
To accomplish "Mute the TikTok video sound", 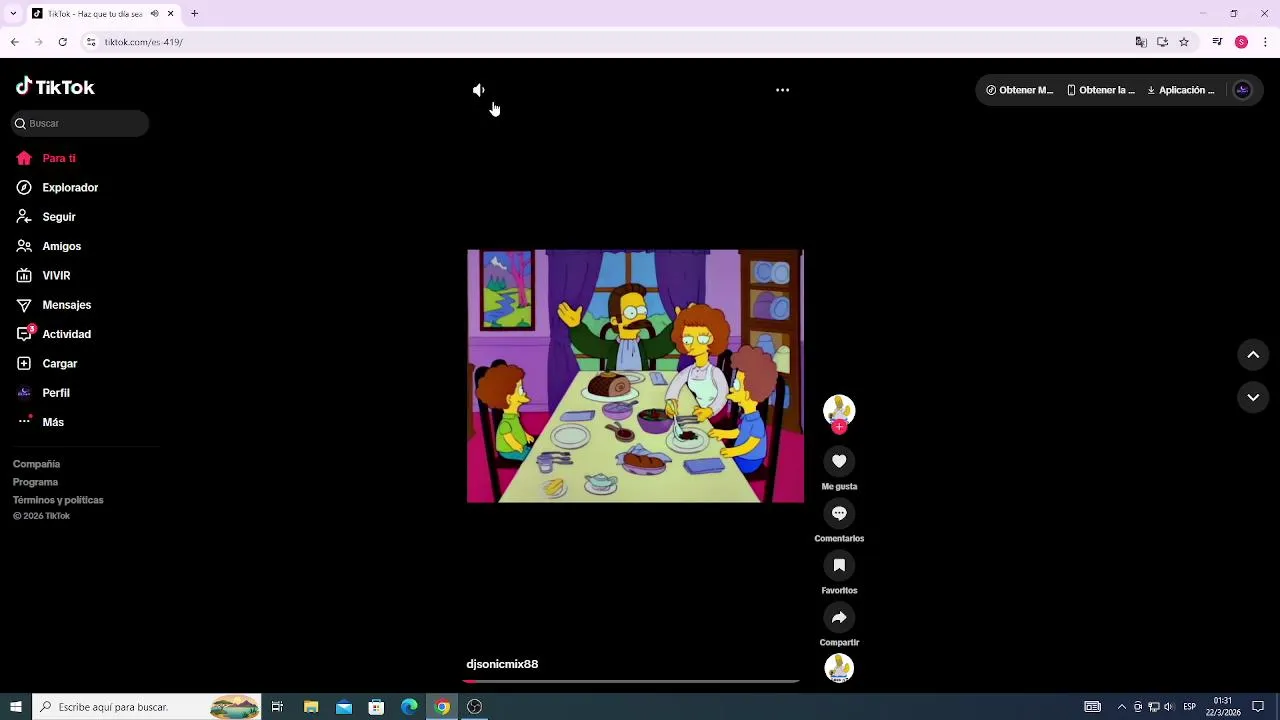I will coord(479,90).
